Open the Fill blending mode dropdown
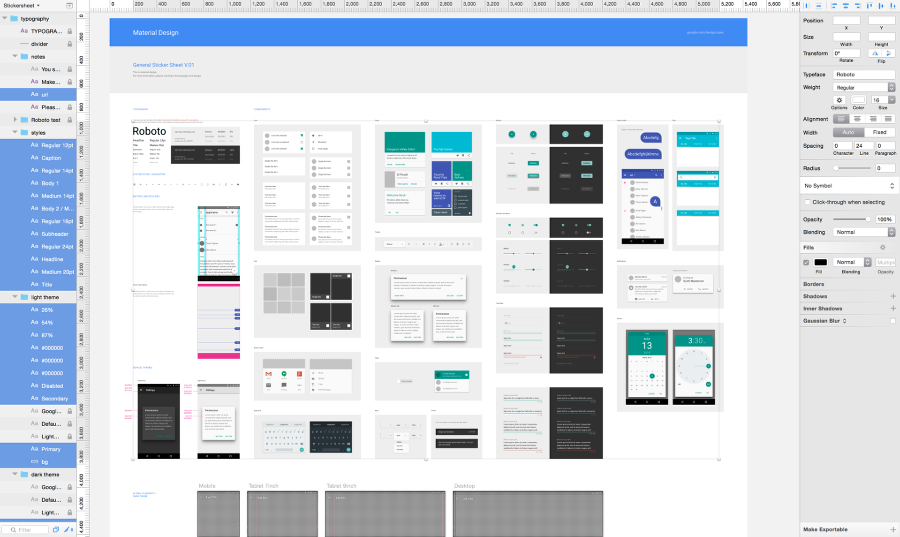 (x=852, y=262)
